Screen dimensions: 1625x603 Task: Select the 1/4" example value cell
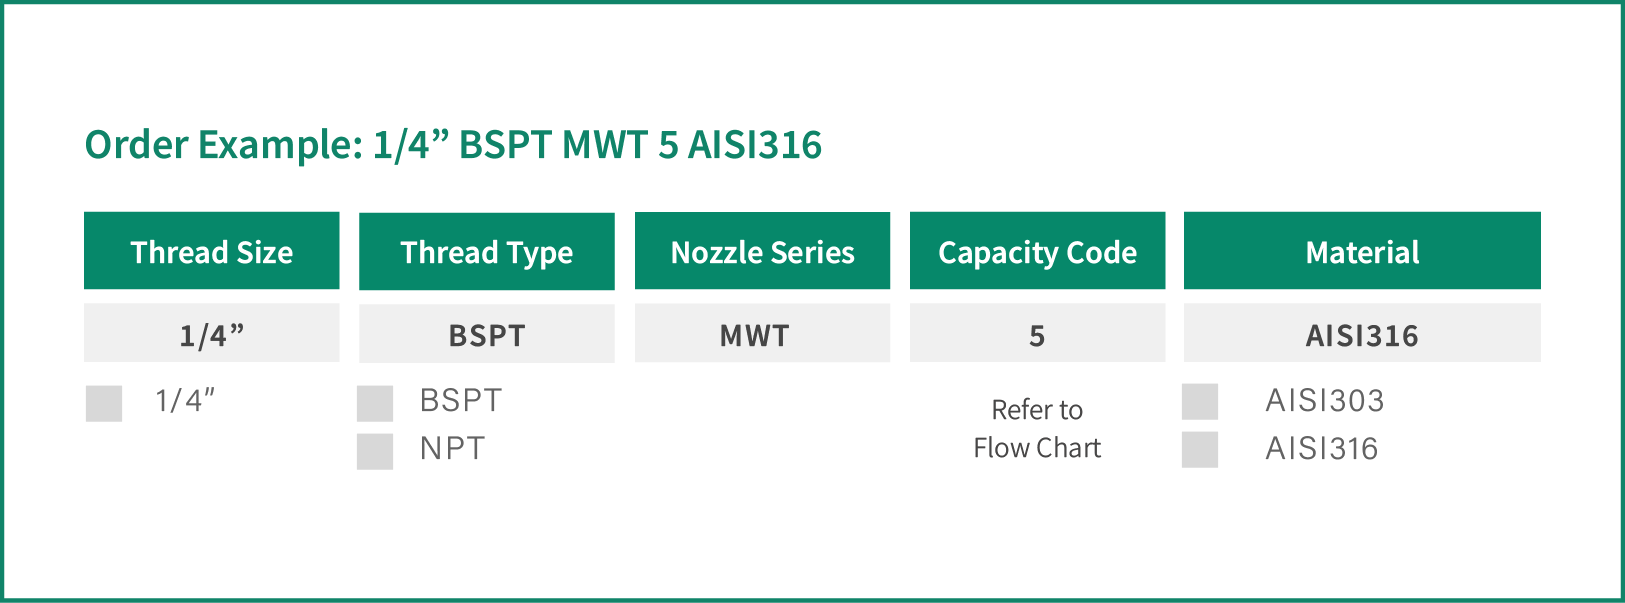(212, 333)
